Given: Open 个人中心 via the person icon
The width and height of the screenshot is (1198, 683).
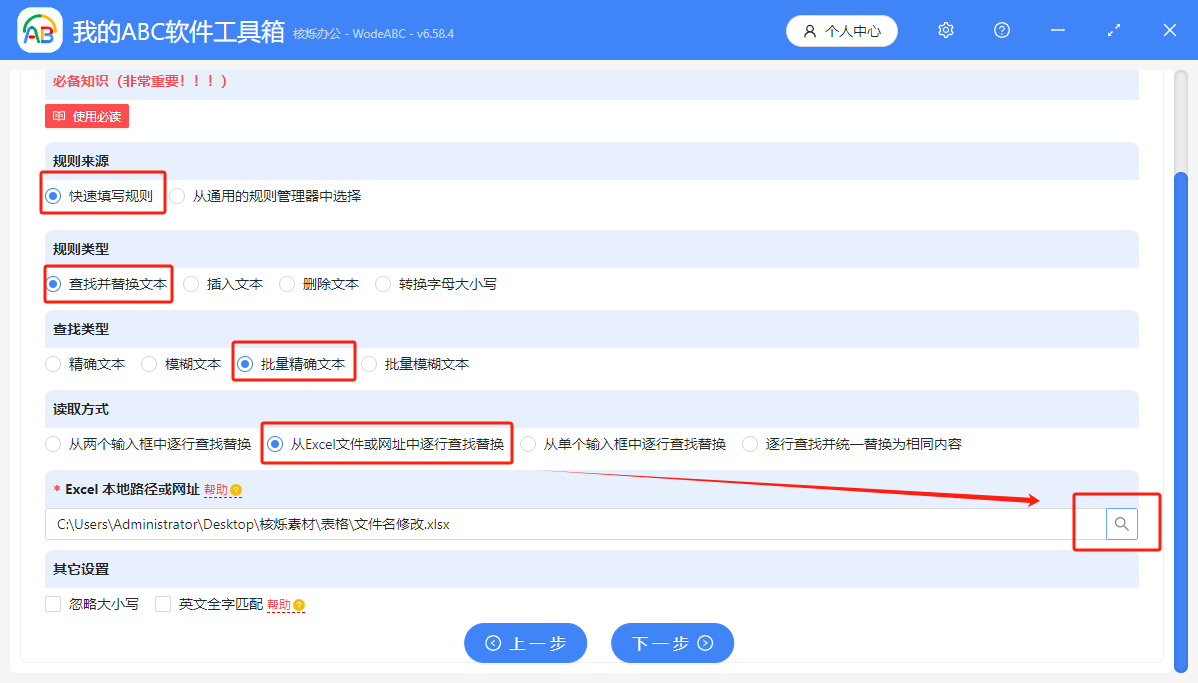Looking at the screenshot, I should coord(841,30).
